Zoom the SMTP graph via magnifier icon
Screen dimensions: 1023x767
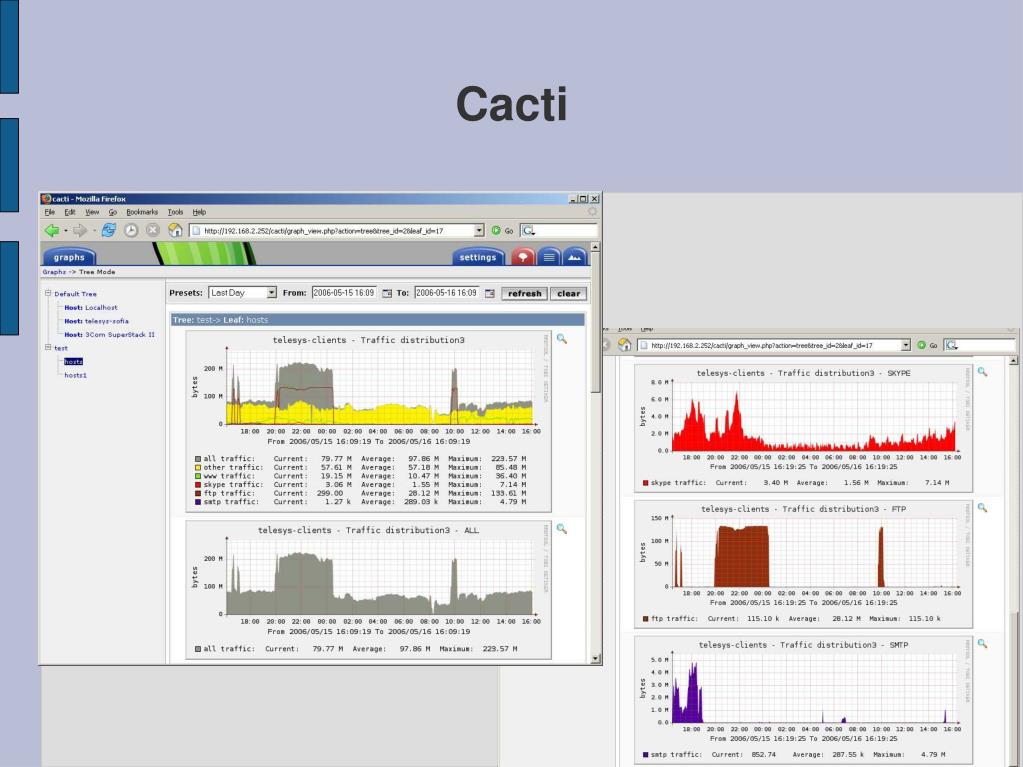(983, 644)
